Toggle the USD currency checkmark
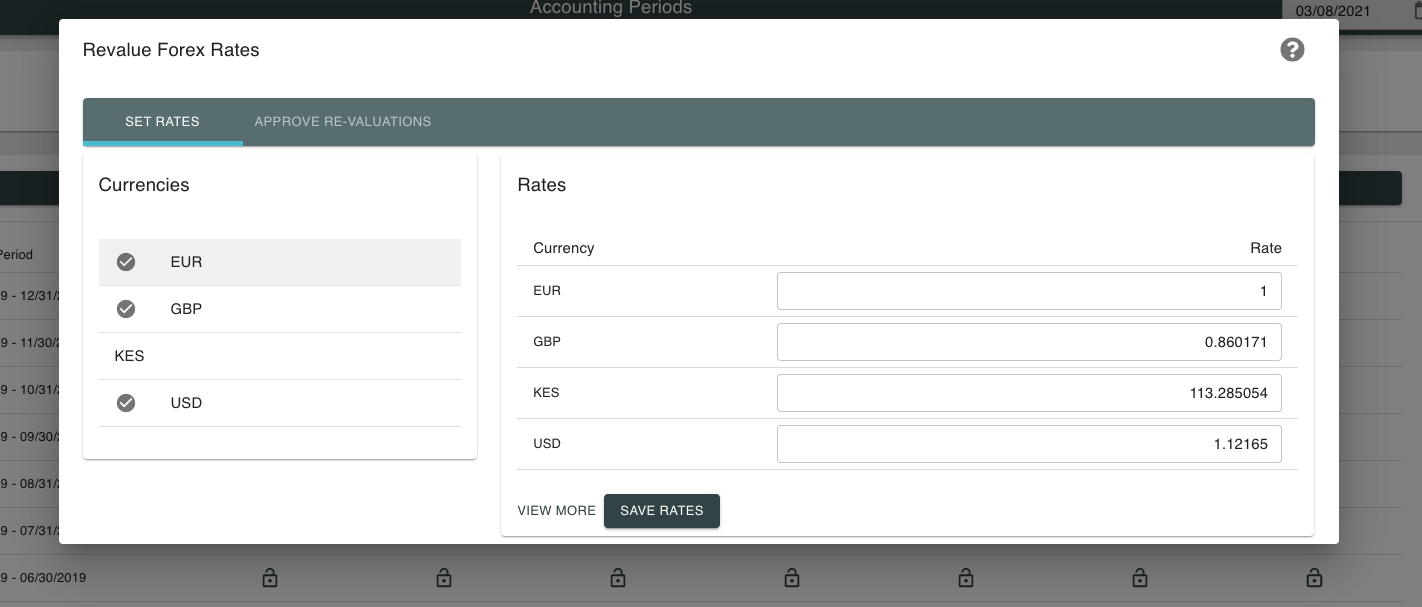The height and width of the screenshot is (607, 1422). coord(125,403)
